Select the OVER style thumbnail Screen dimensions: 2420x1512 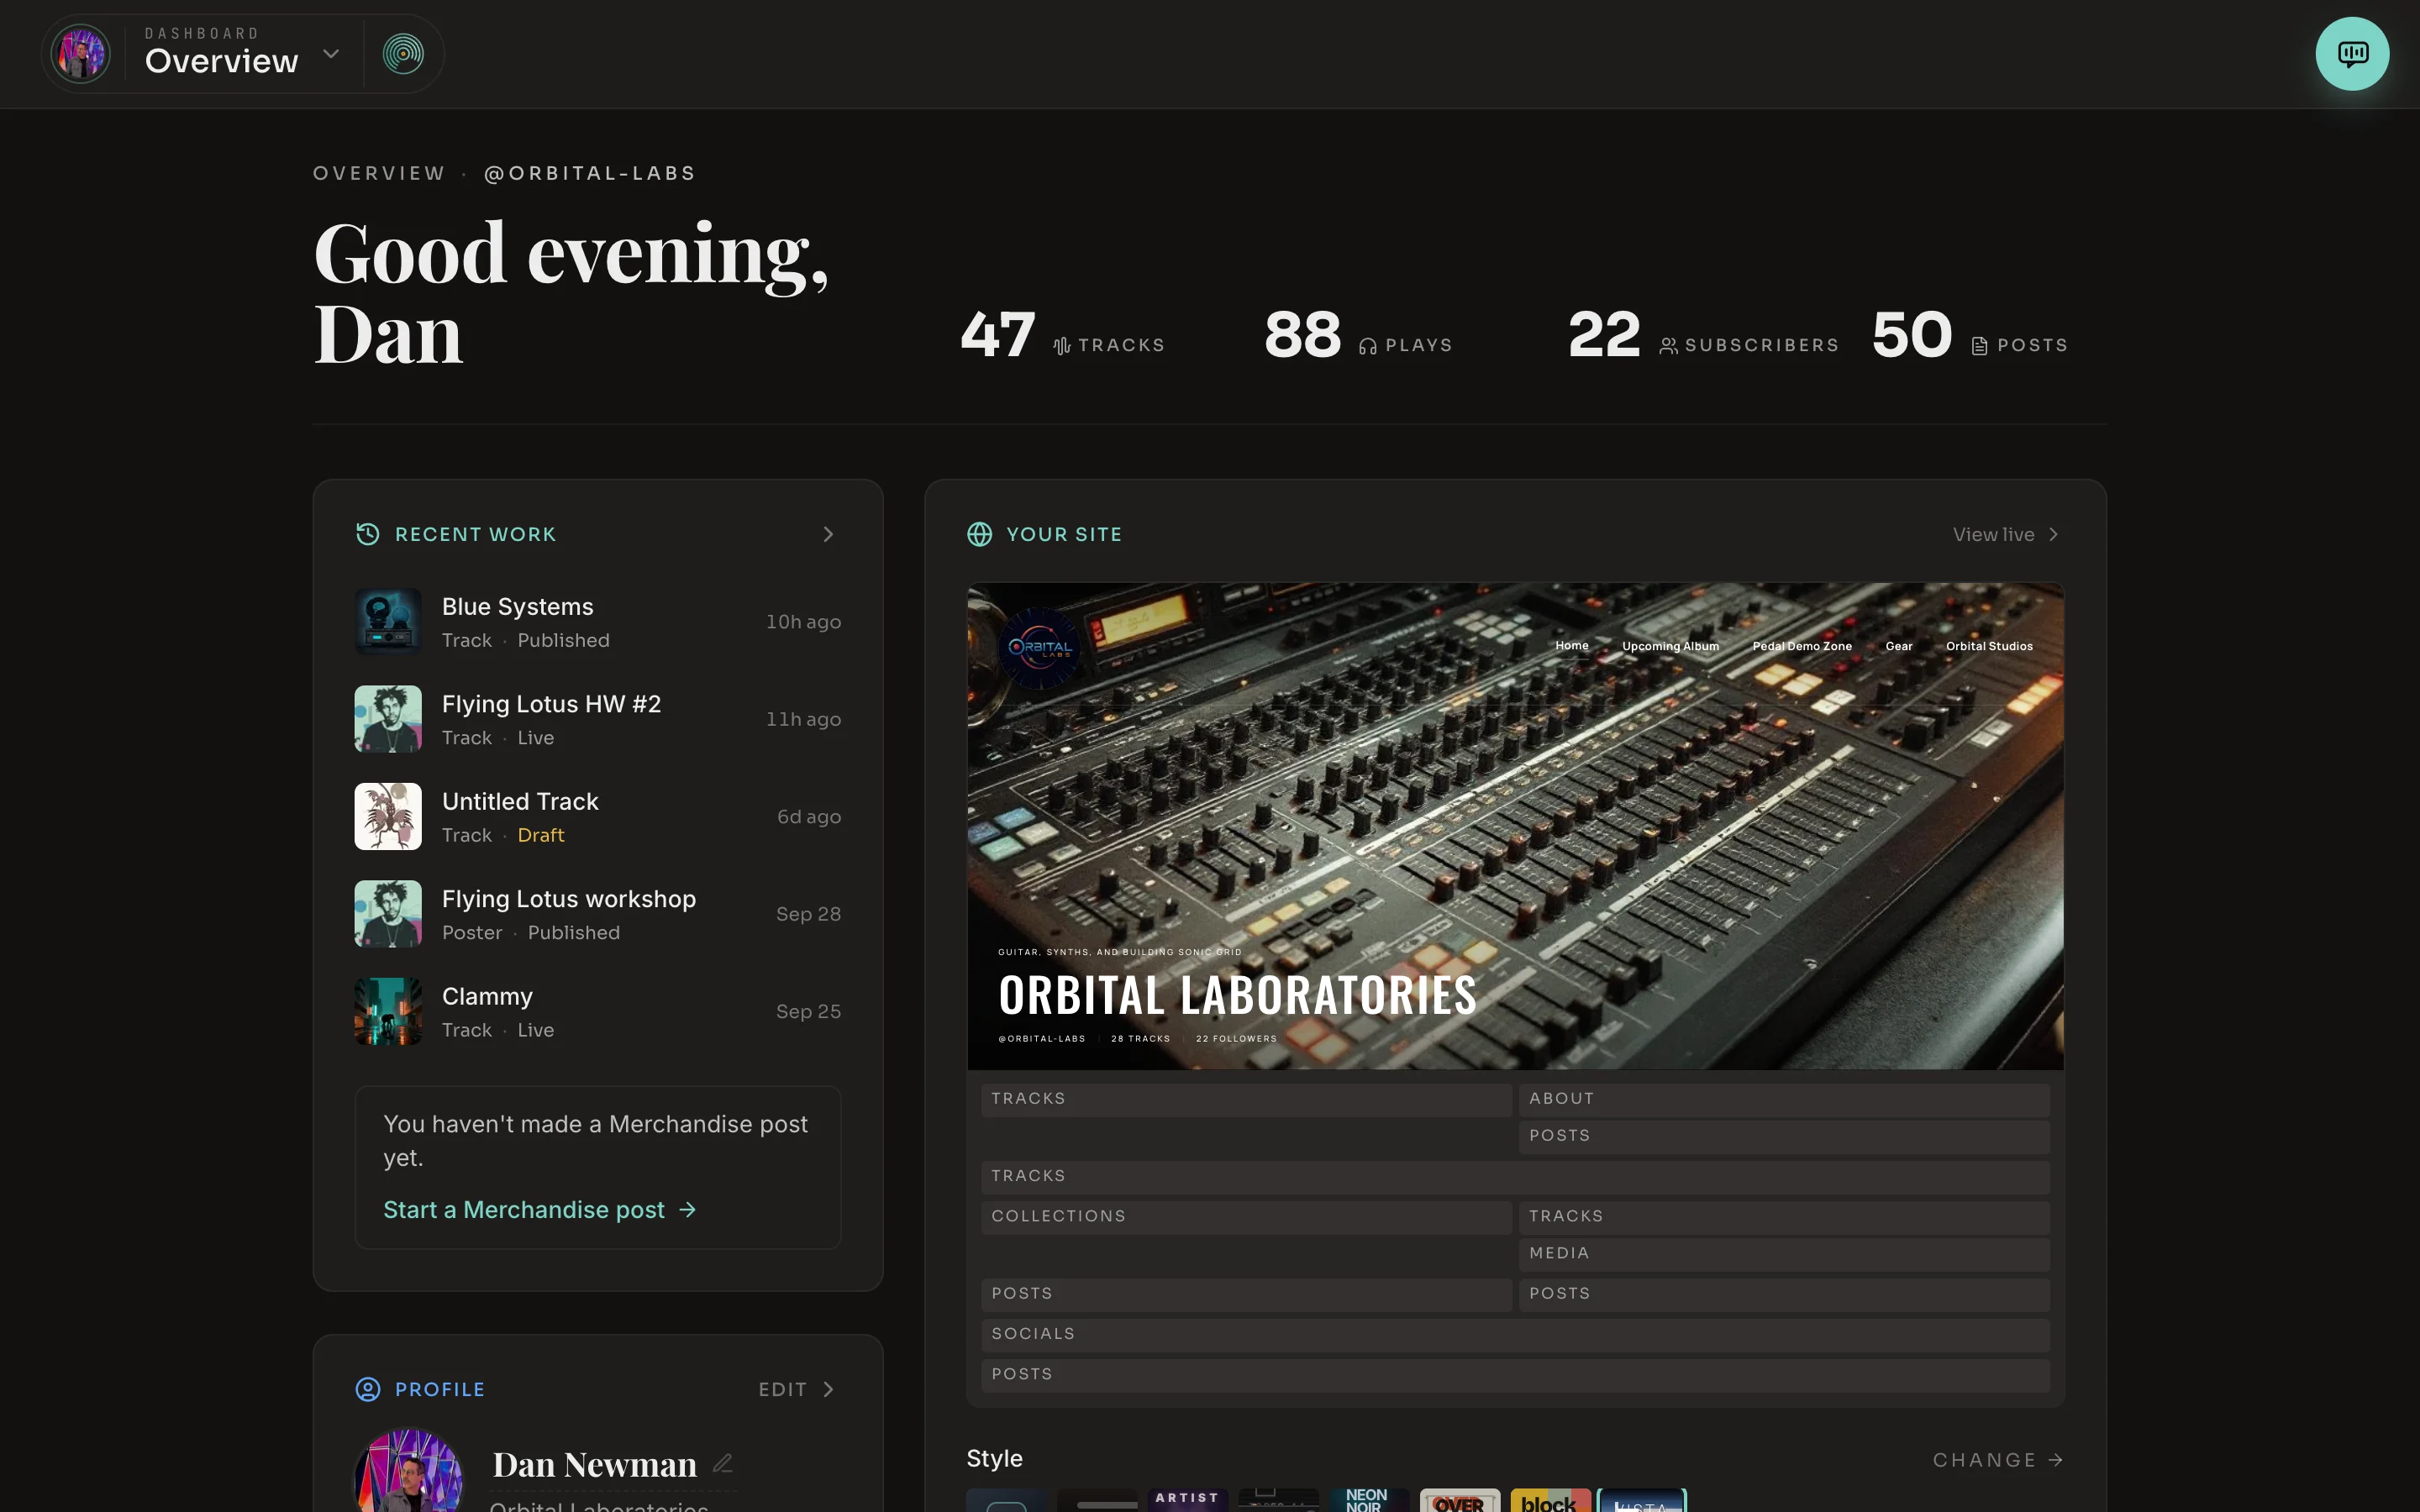(x=1459, y=1499)
